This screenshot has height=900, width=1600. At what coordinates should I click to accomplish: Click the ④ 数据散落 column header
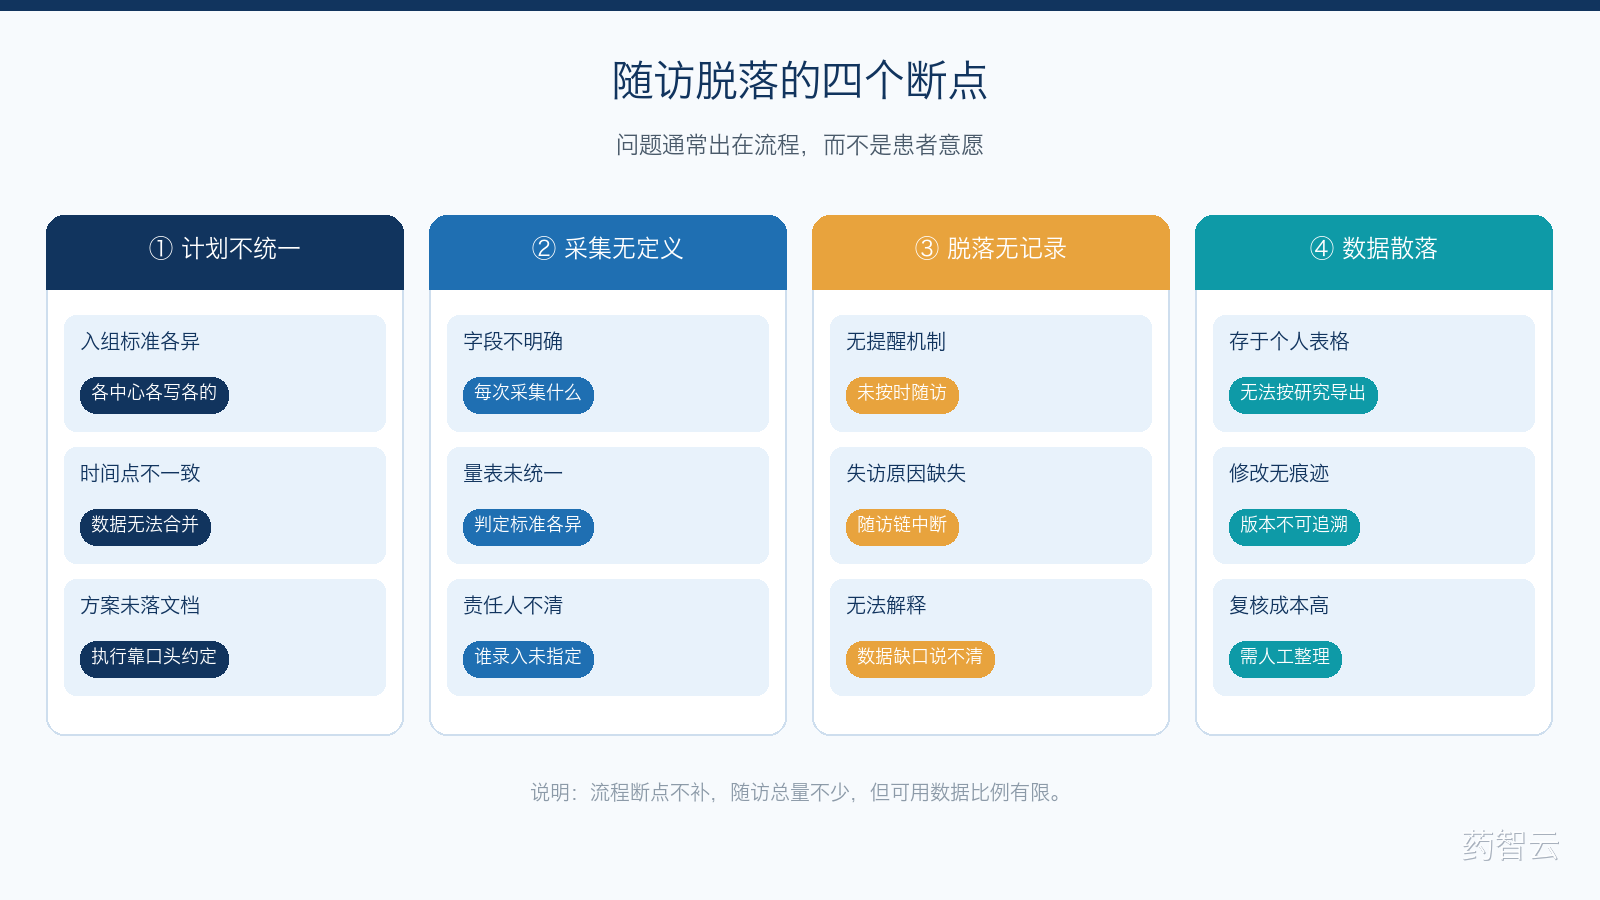click(x=1374, y=252)
